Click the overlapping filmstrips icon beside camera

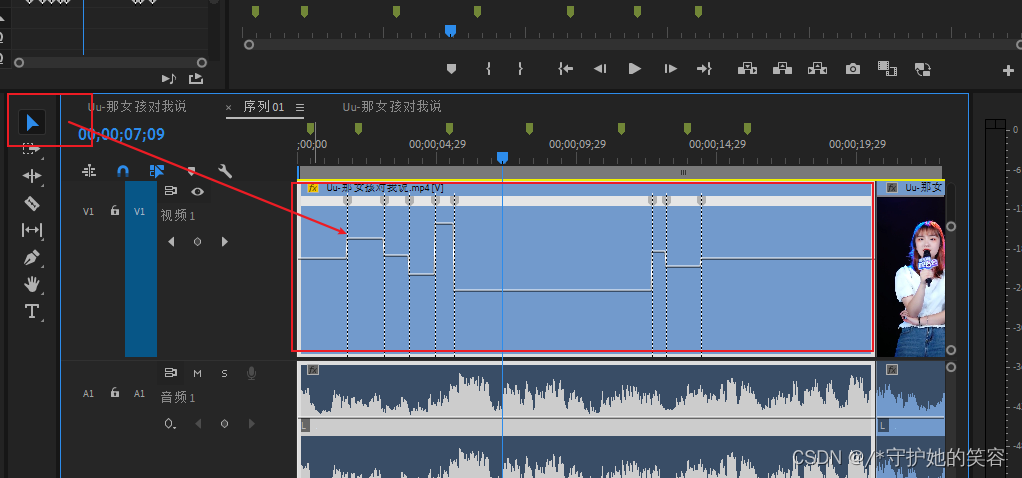click(887, 68)
